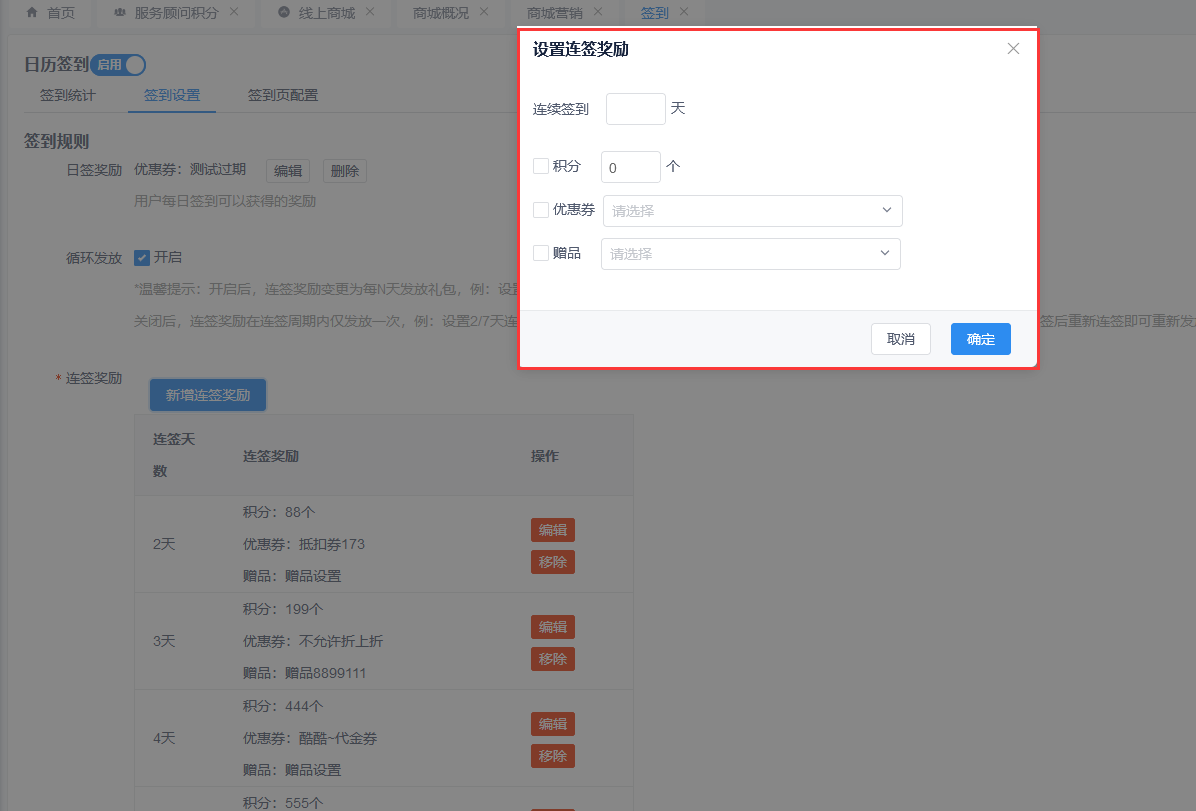Click the 3天 cell in table
Viewport: 1196px width, 811px height.
point(164,641)
